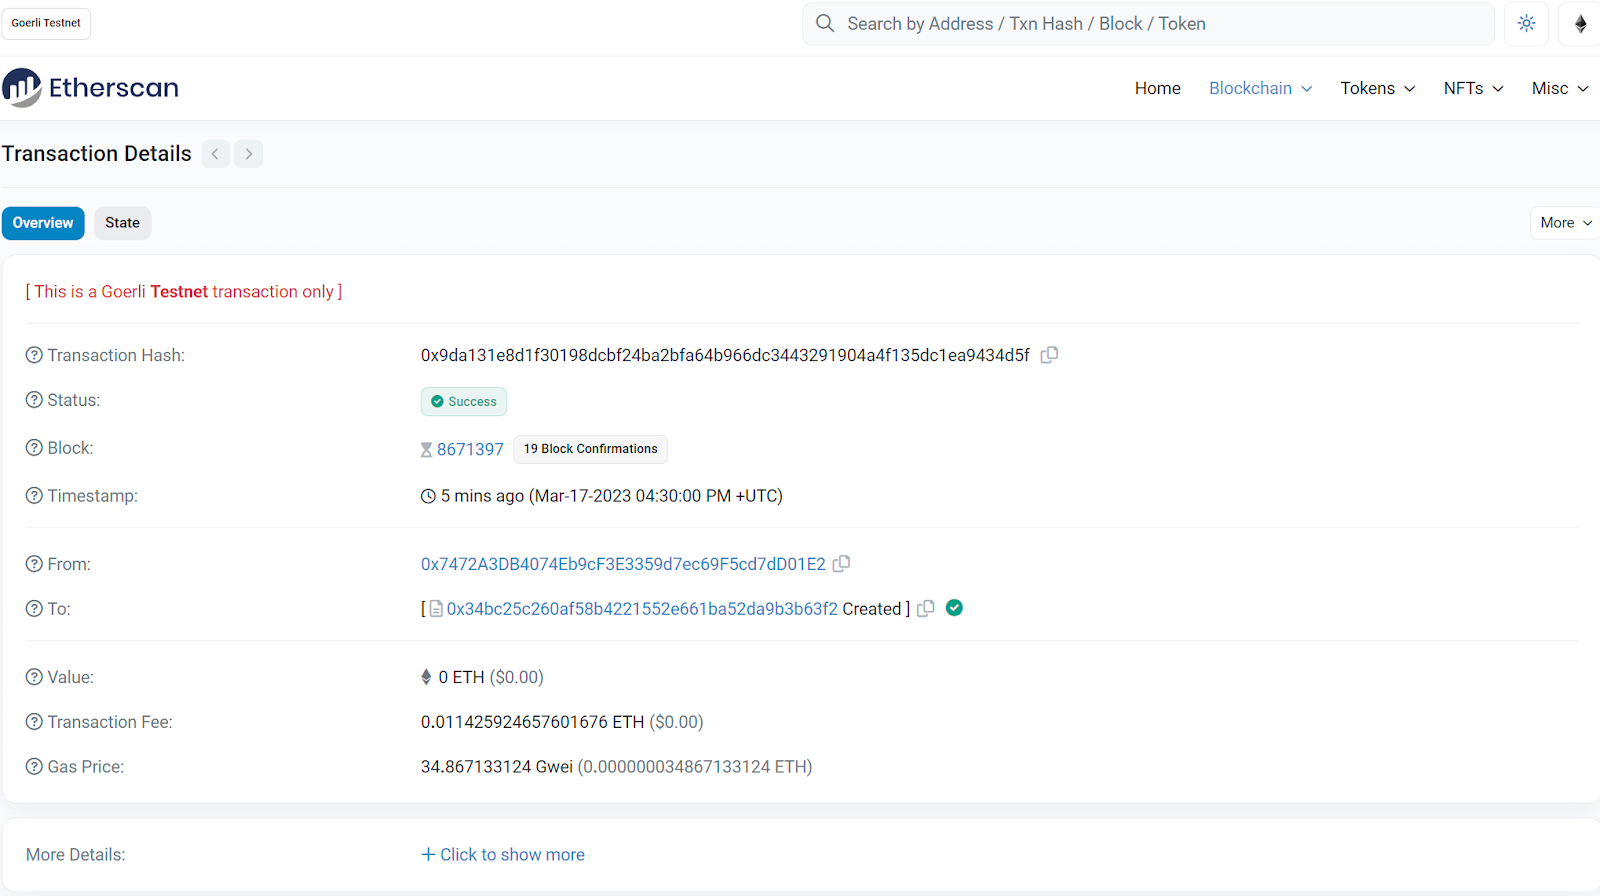Click the timestamp Mar-17-2023 text
This screenshot has height=896, width=1600.
coord(656,496)
